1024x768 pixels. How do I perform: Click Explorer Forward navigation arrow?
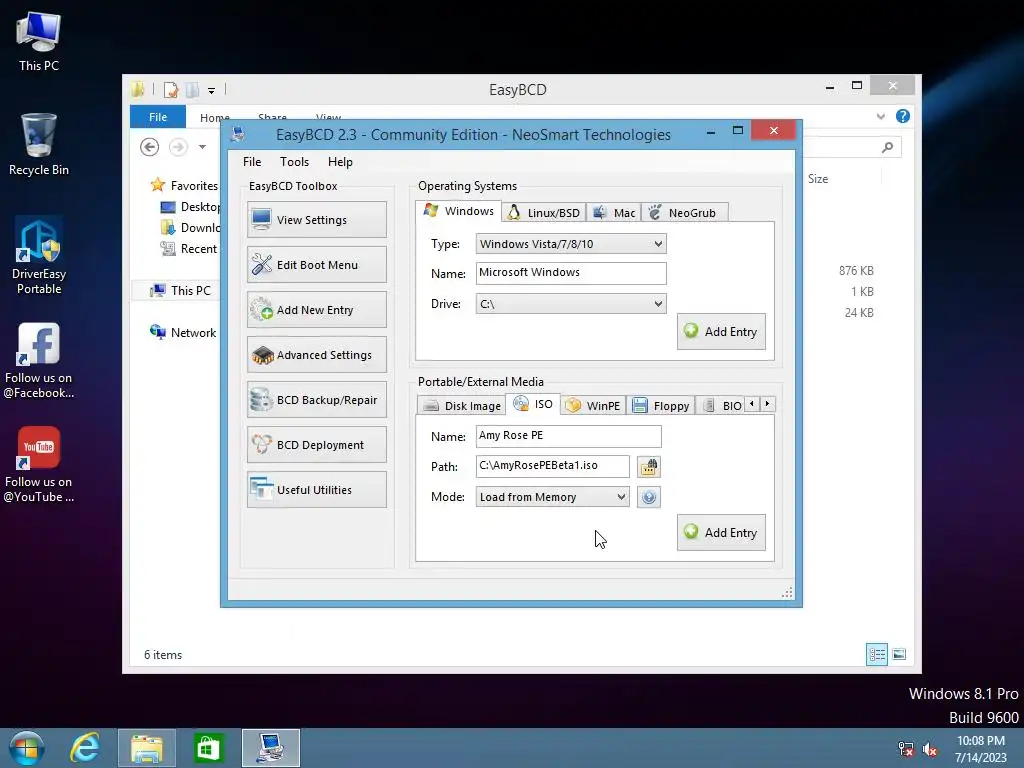point(178,147)
